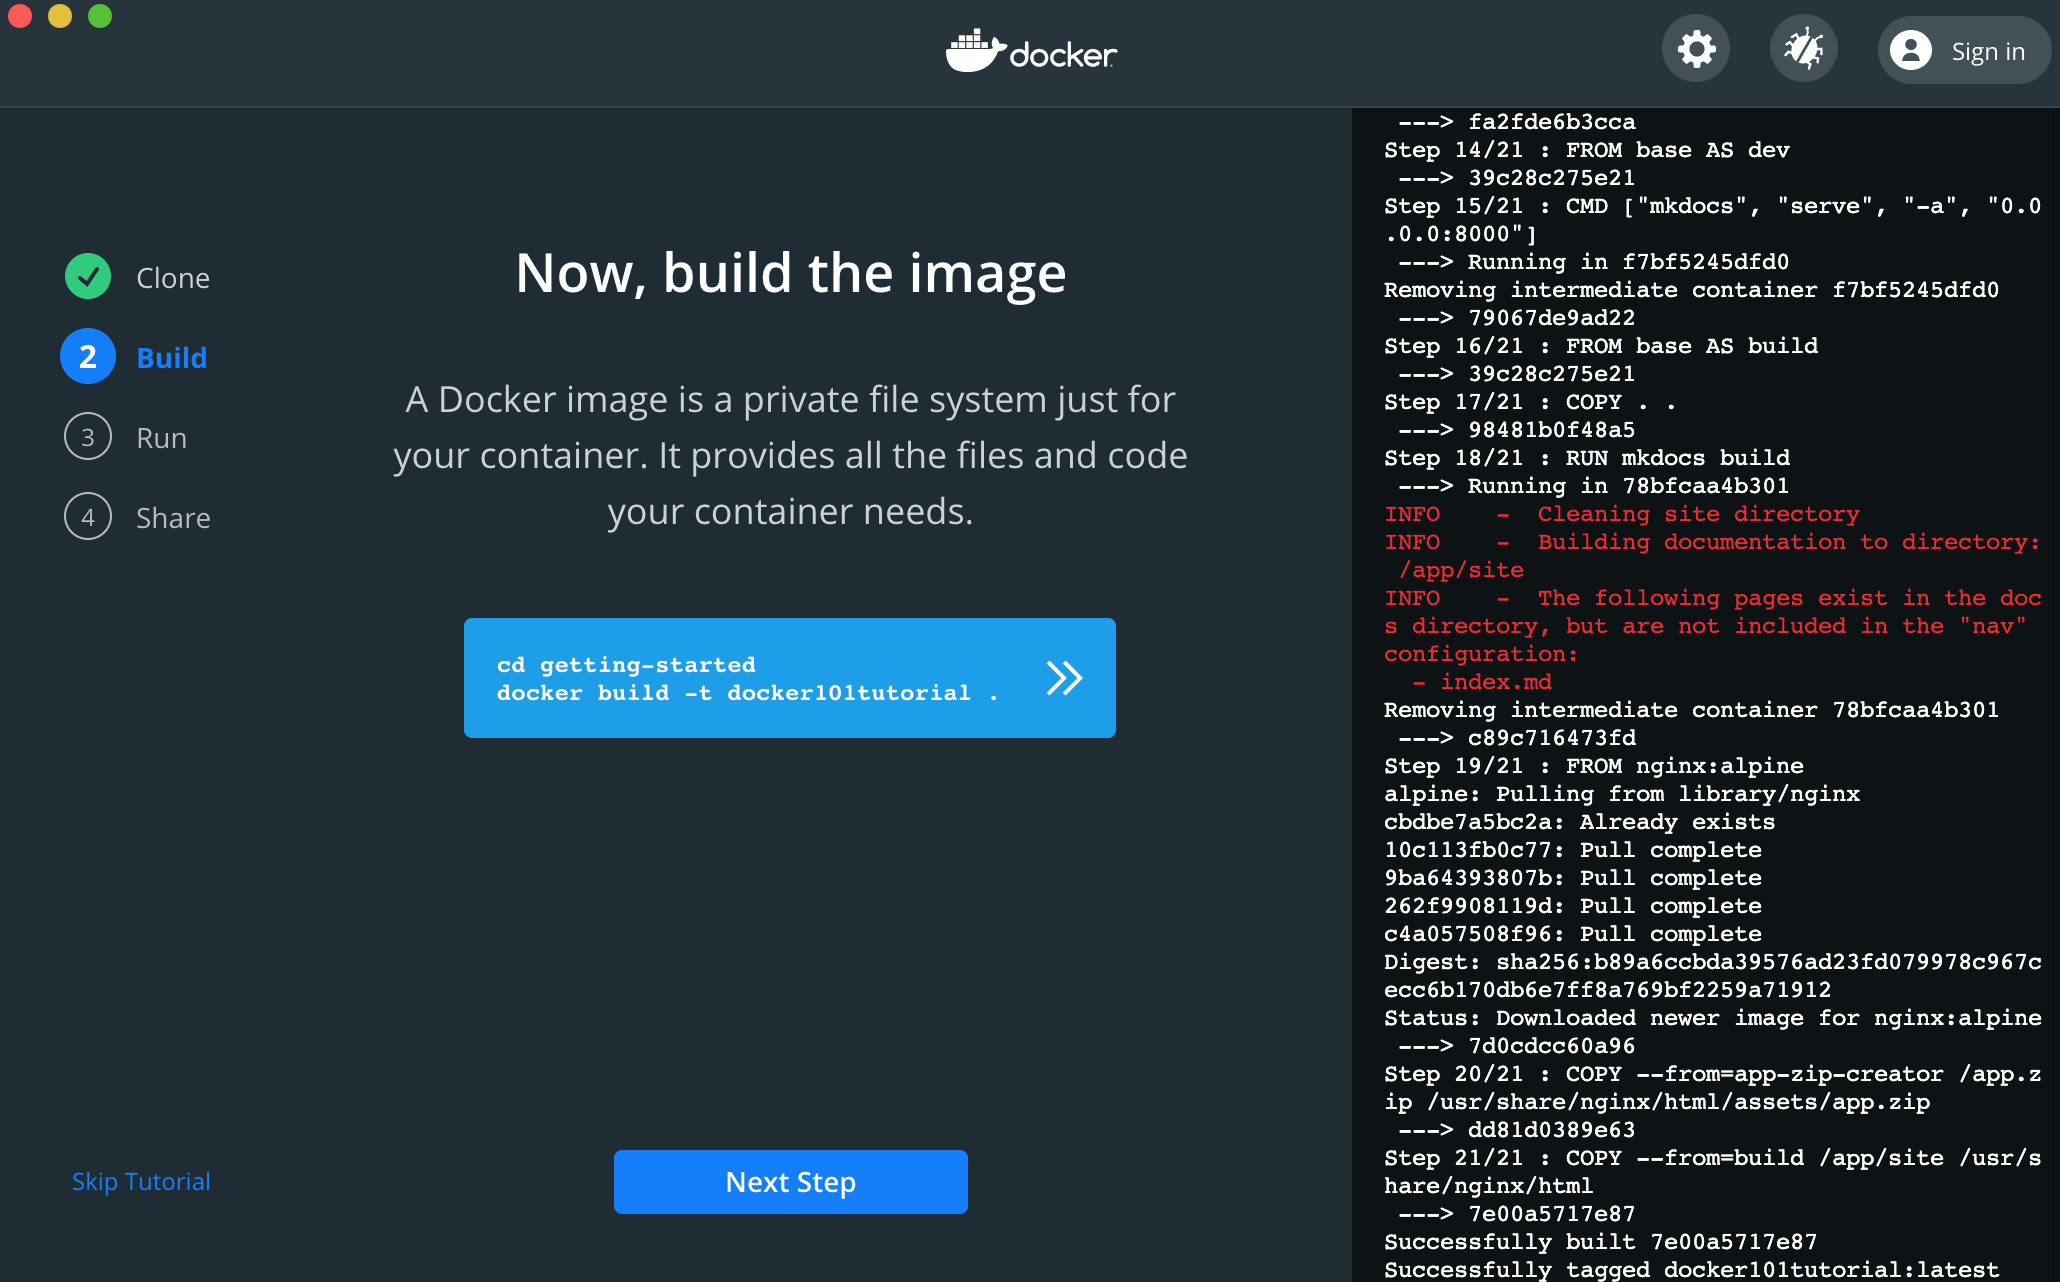This screenshot has width=2060, height=1282.
Task: Click the Skip Tutorial link
Action: pos(141,1181)
